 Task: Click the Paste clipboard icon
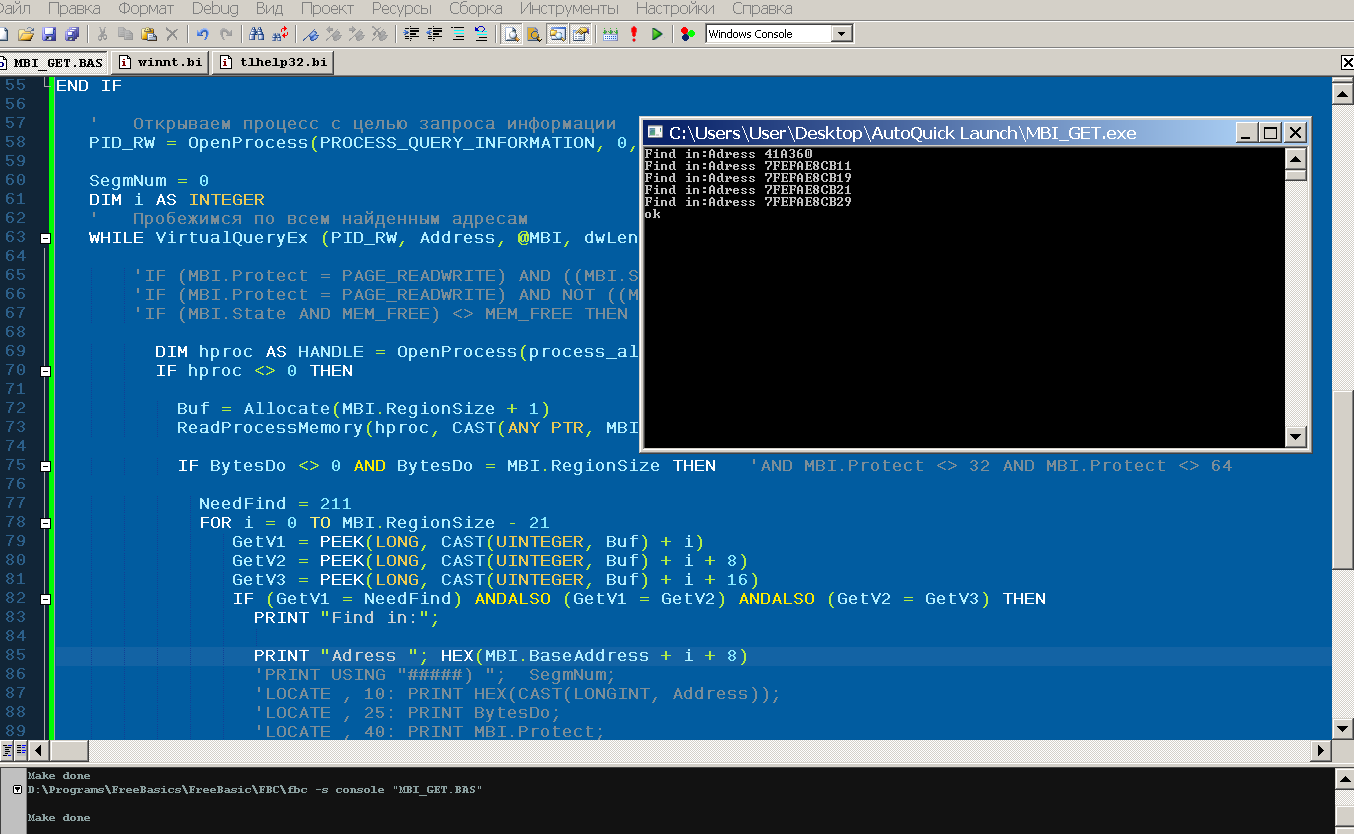click(x=148, y=34)
